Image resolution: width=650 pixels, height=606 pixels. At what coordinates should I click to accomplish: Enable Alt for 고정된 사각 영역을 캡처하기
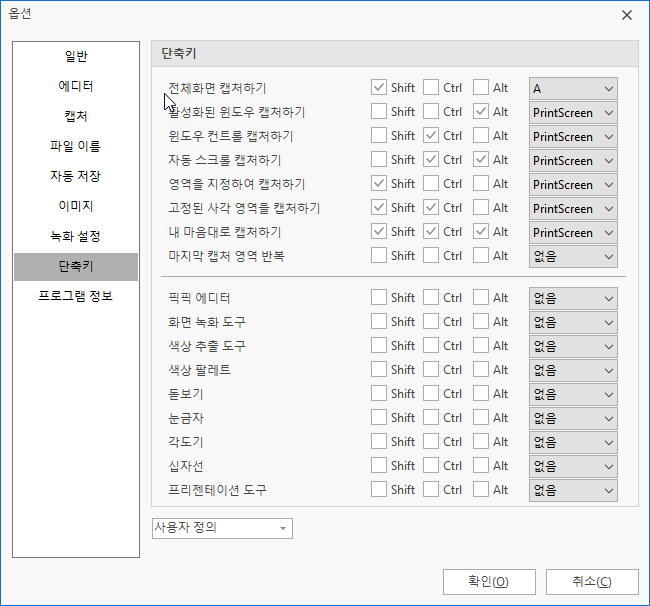point(481,208)
